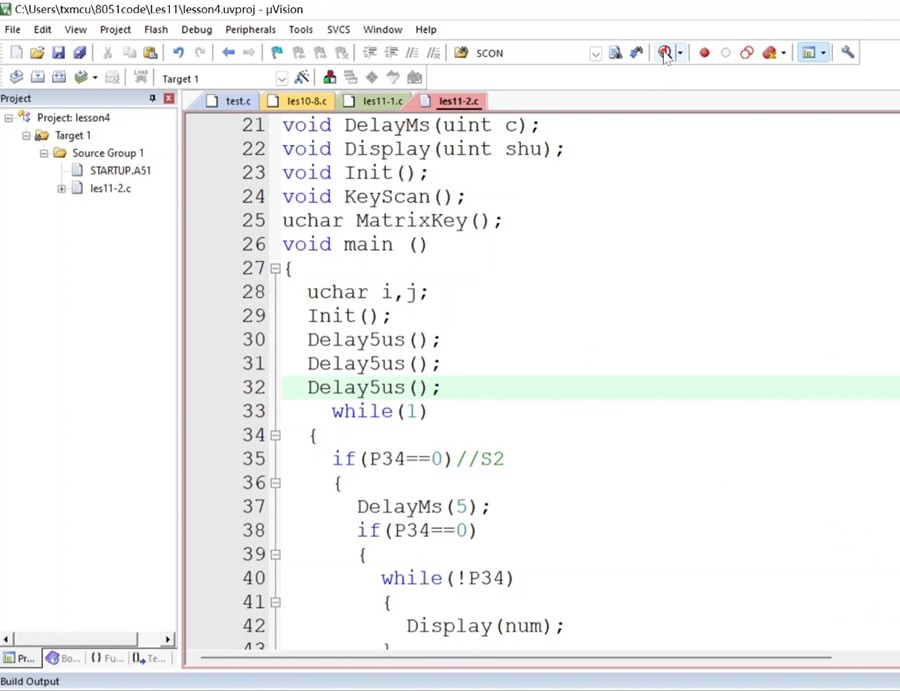This screenshot has width=900, height=691.
Task: Collapse the code fold at line 27
Action: point(275,268)
